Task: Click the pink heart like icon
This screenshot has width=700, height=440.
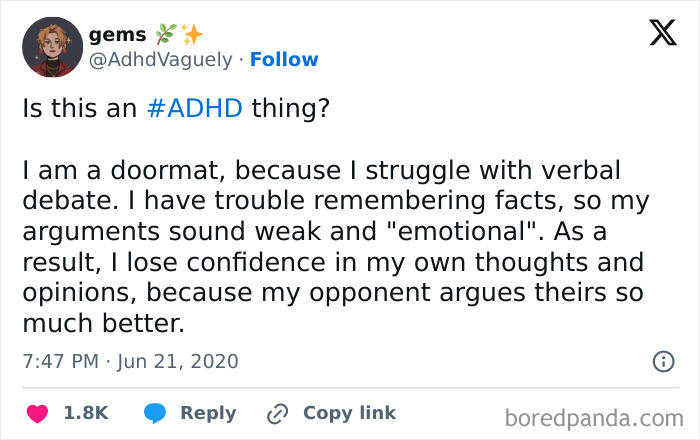Action: pos(38,413)
